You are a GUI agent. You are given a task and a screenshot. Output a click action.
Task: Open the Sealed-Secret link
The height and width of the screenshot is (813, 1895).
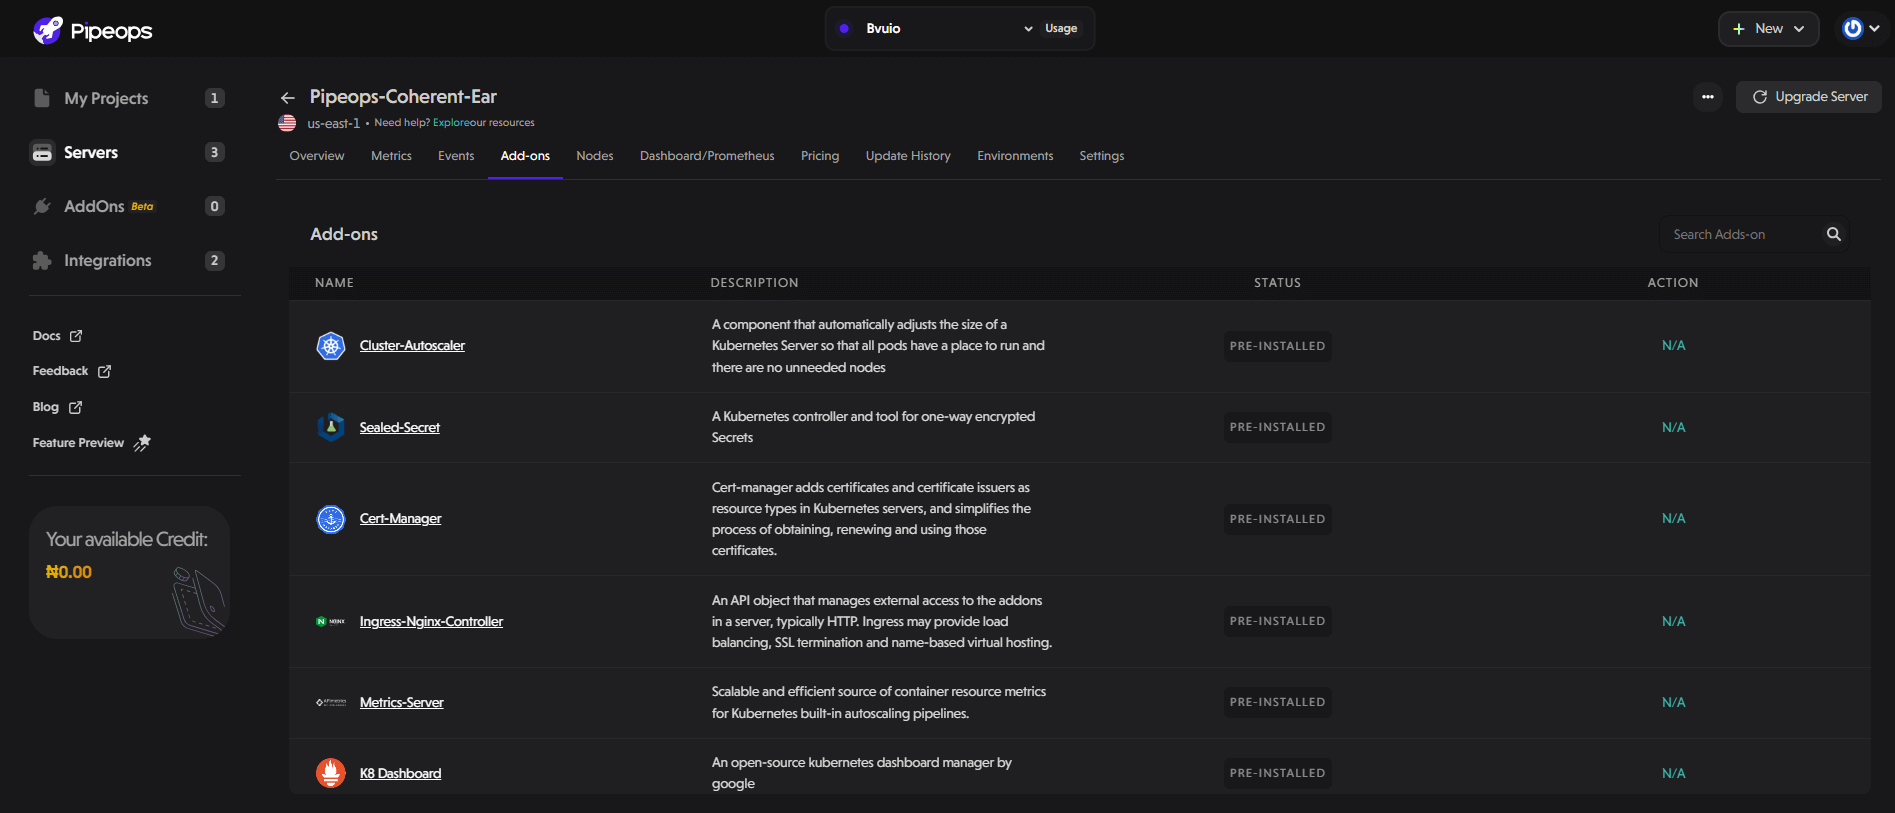coord(400,427)
